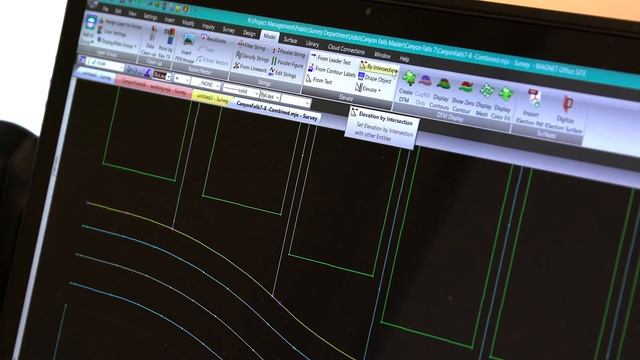The height and width of the screenshot is (360, 640).
Task: Open the Help menu
Action: pos(404,59)
